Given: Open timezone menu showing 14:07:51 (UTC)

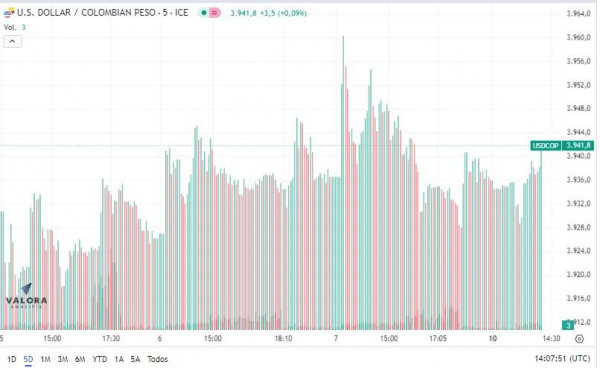Looking at the screenshot, I should [x=562, y=359].
